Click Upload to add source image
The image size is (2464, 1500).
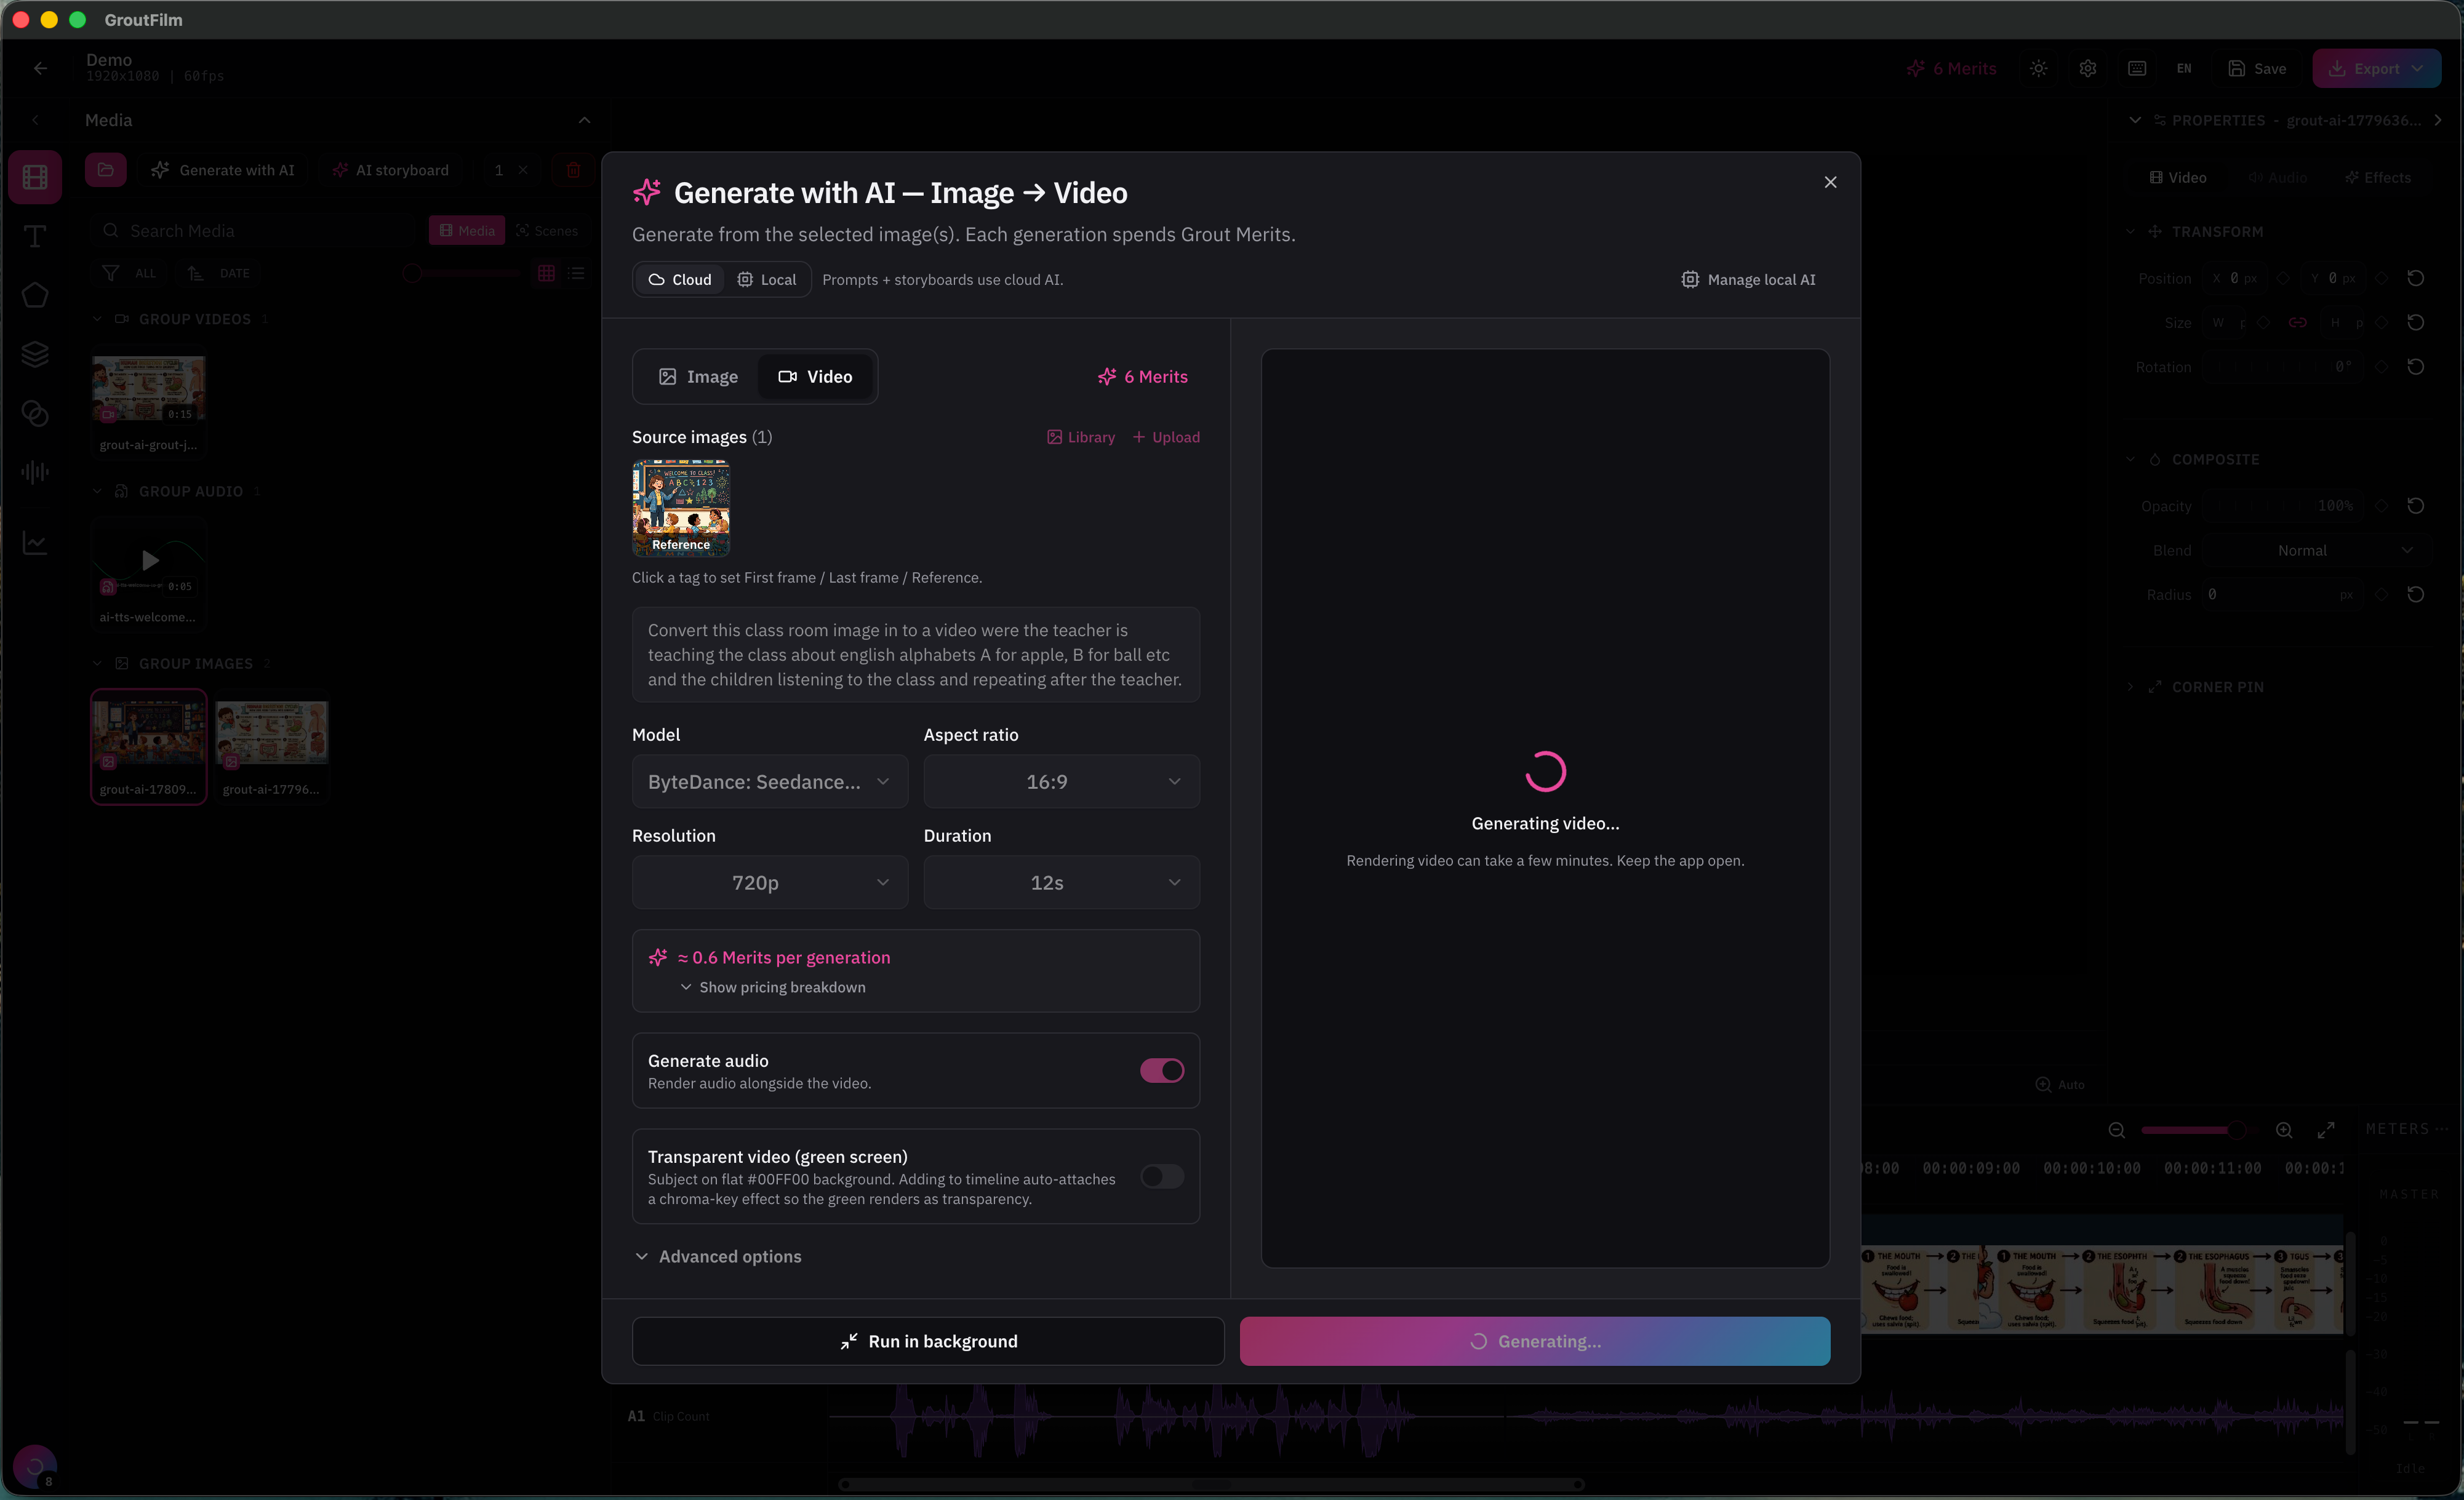[x=1166, y=437]
